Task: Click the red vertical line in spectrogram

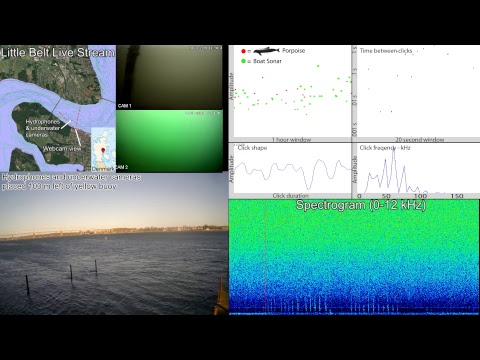Action: pyautogui.click(x=265, y=257)
